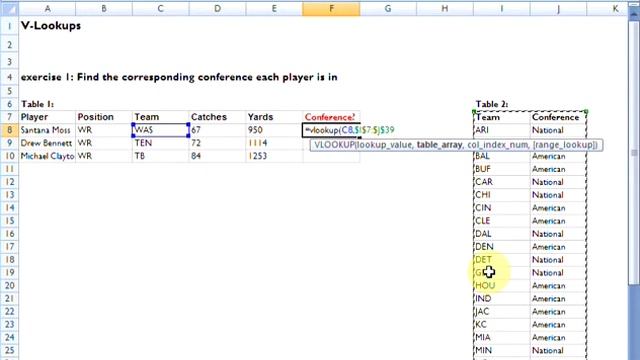Select the JAC team cell

coord(502,312)
